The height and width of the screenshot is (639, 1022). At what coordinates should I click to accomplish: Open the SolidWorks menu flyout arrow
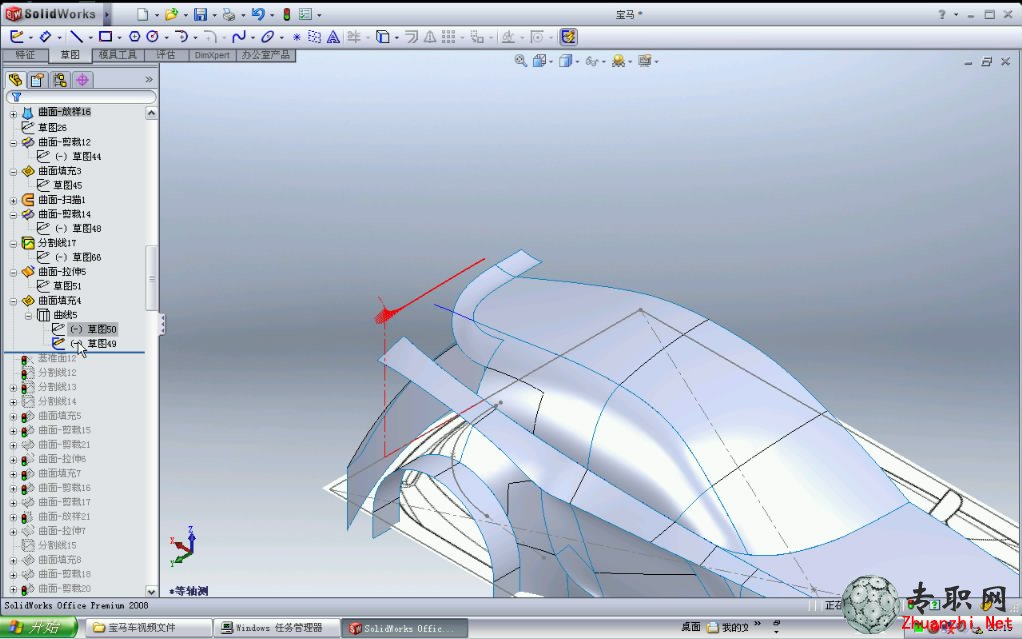pos(107,14)
